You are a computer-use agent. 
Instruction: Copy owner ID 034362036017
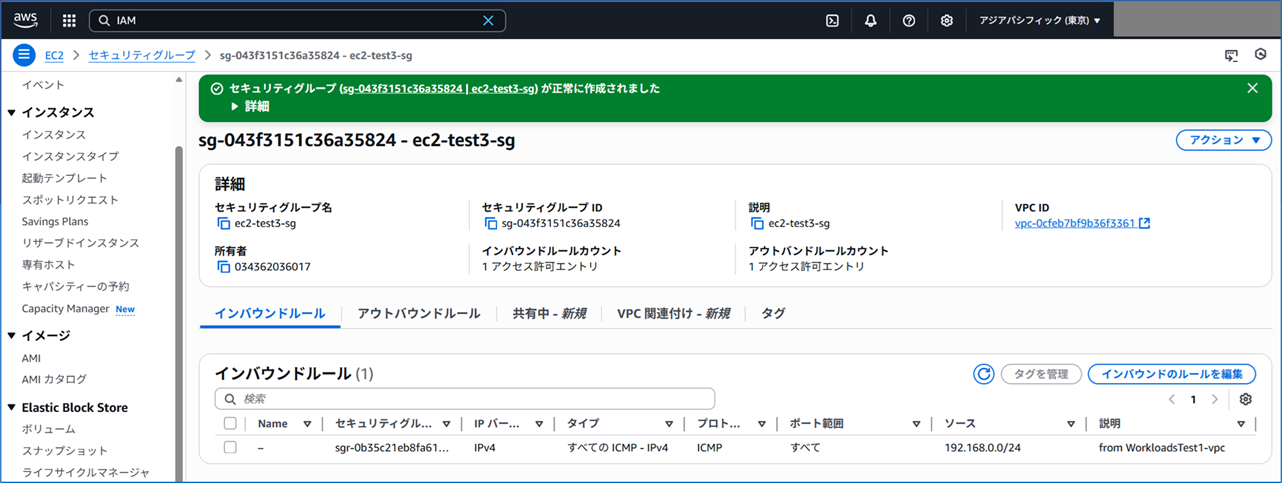[x=222, y=267]
